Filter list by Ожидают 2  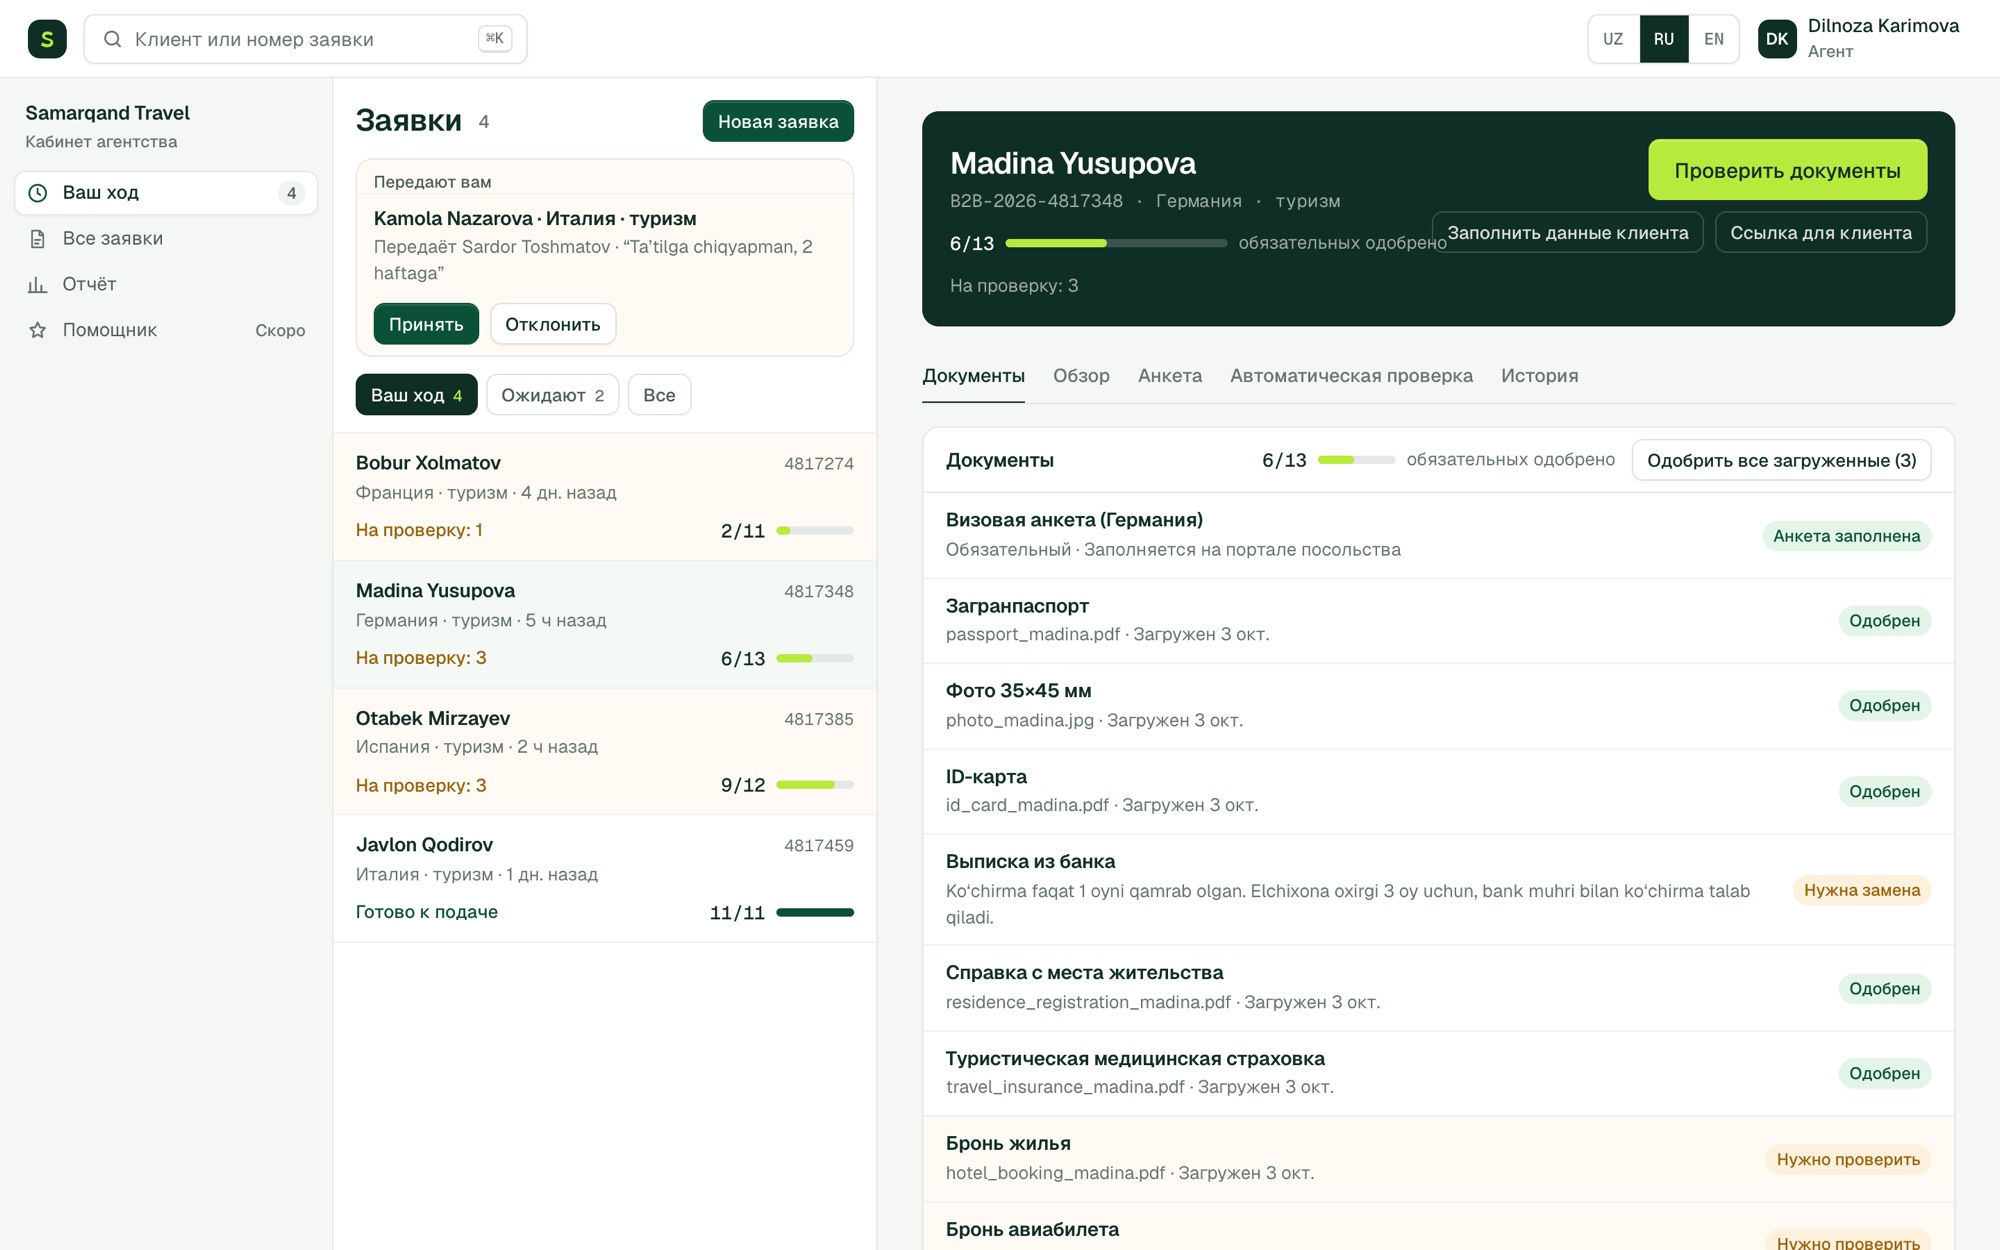point(552,395)
